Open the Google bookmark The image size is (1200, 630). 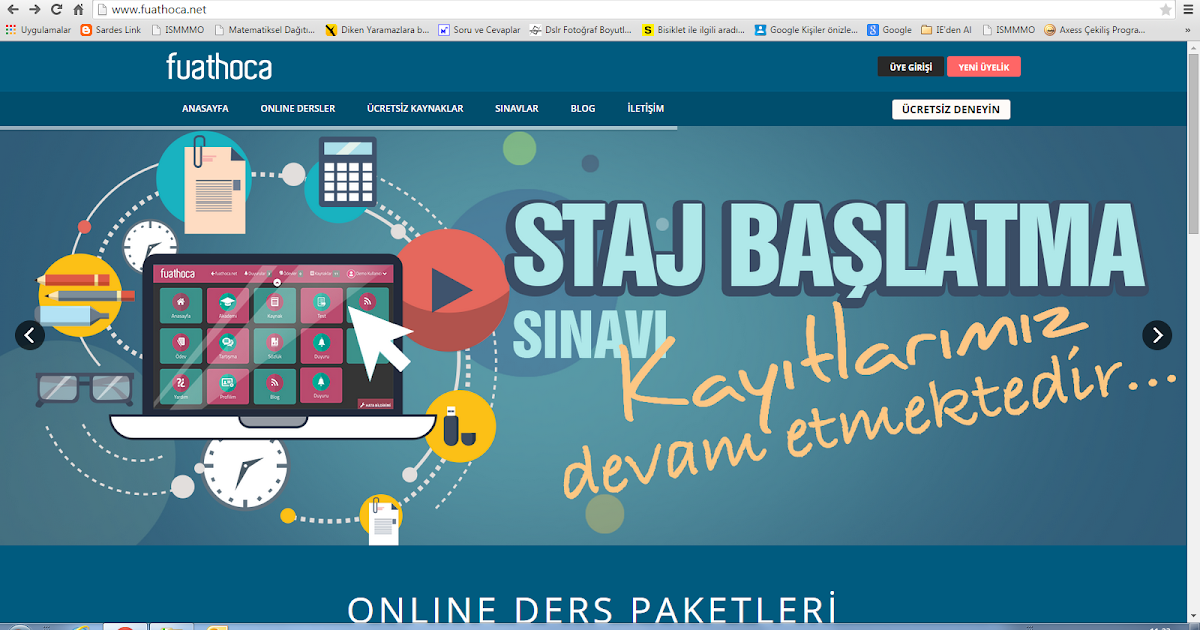(x=890, y=30)
